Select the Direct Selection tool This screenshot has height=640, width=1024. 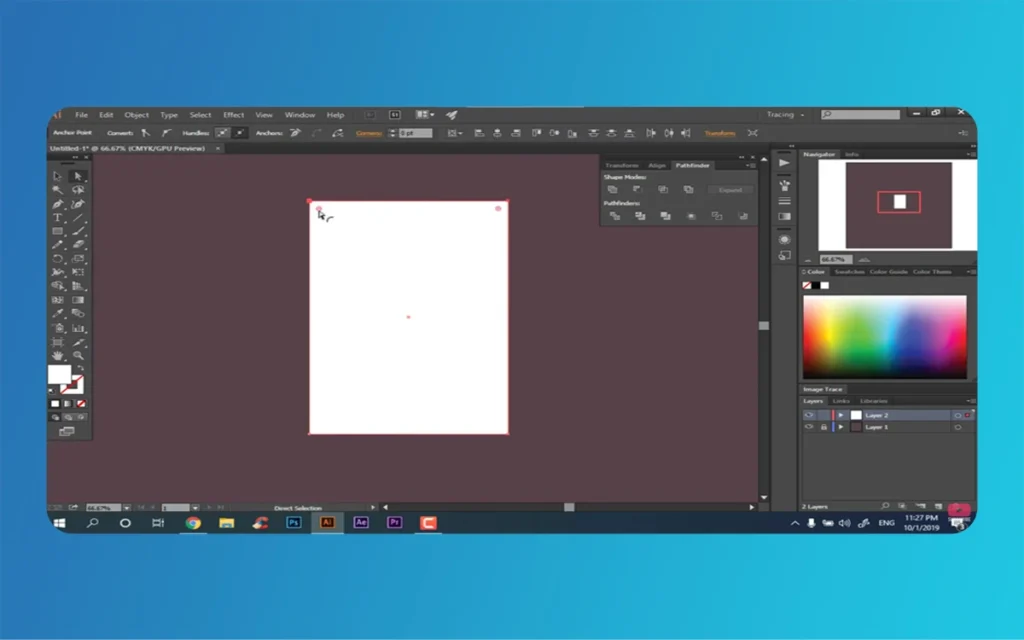click(x=77, y=176)
